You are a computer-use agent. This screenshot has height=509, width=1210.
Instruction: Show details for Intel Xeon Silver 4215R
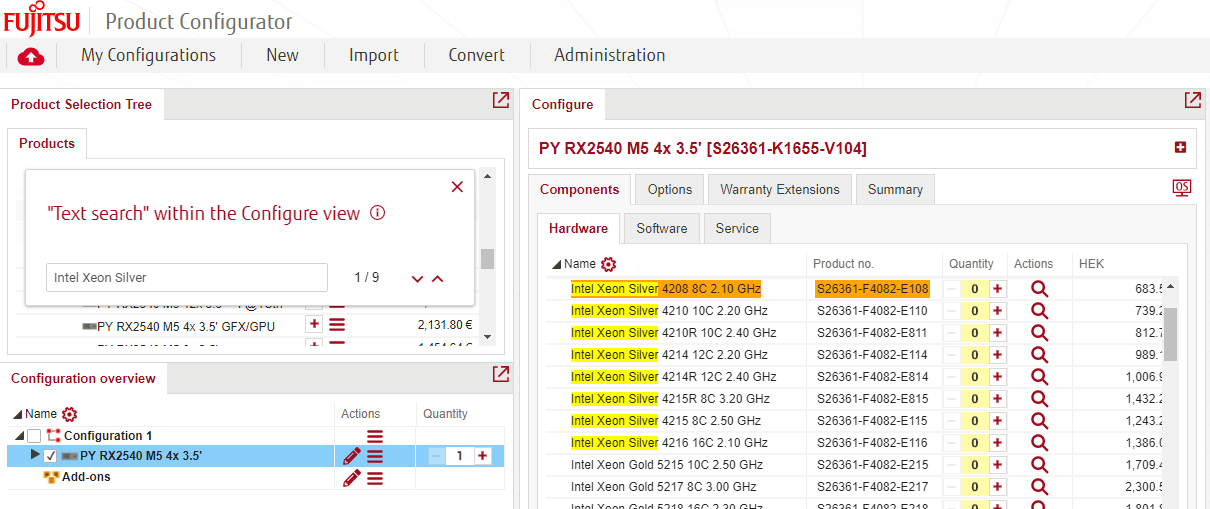1039,399
